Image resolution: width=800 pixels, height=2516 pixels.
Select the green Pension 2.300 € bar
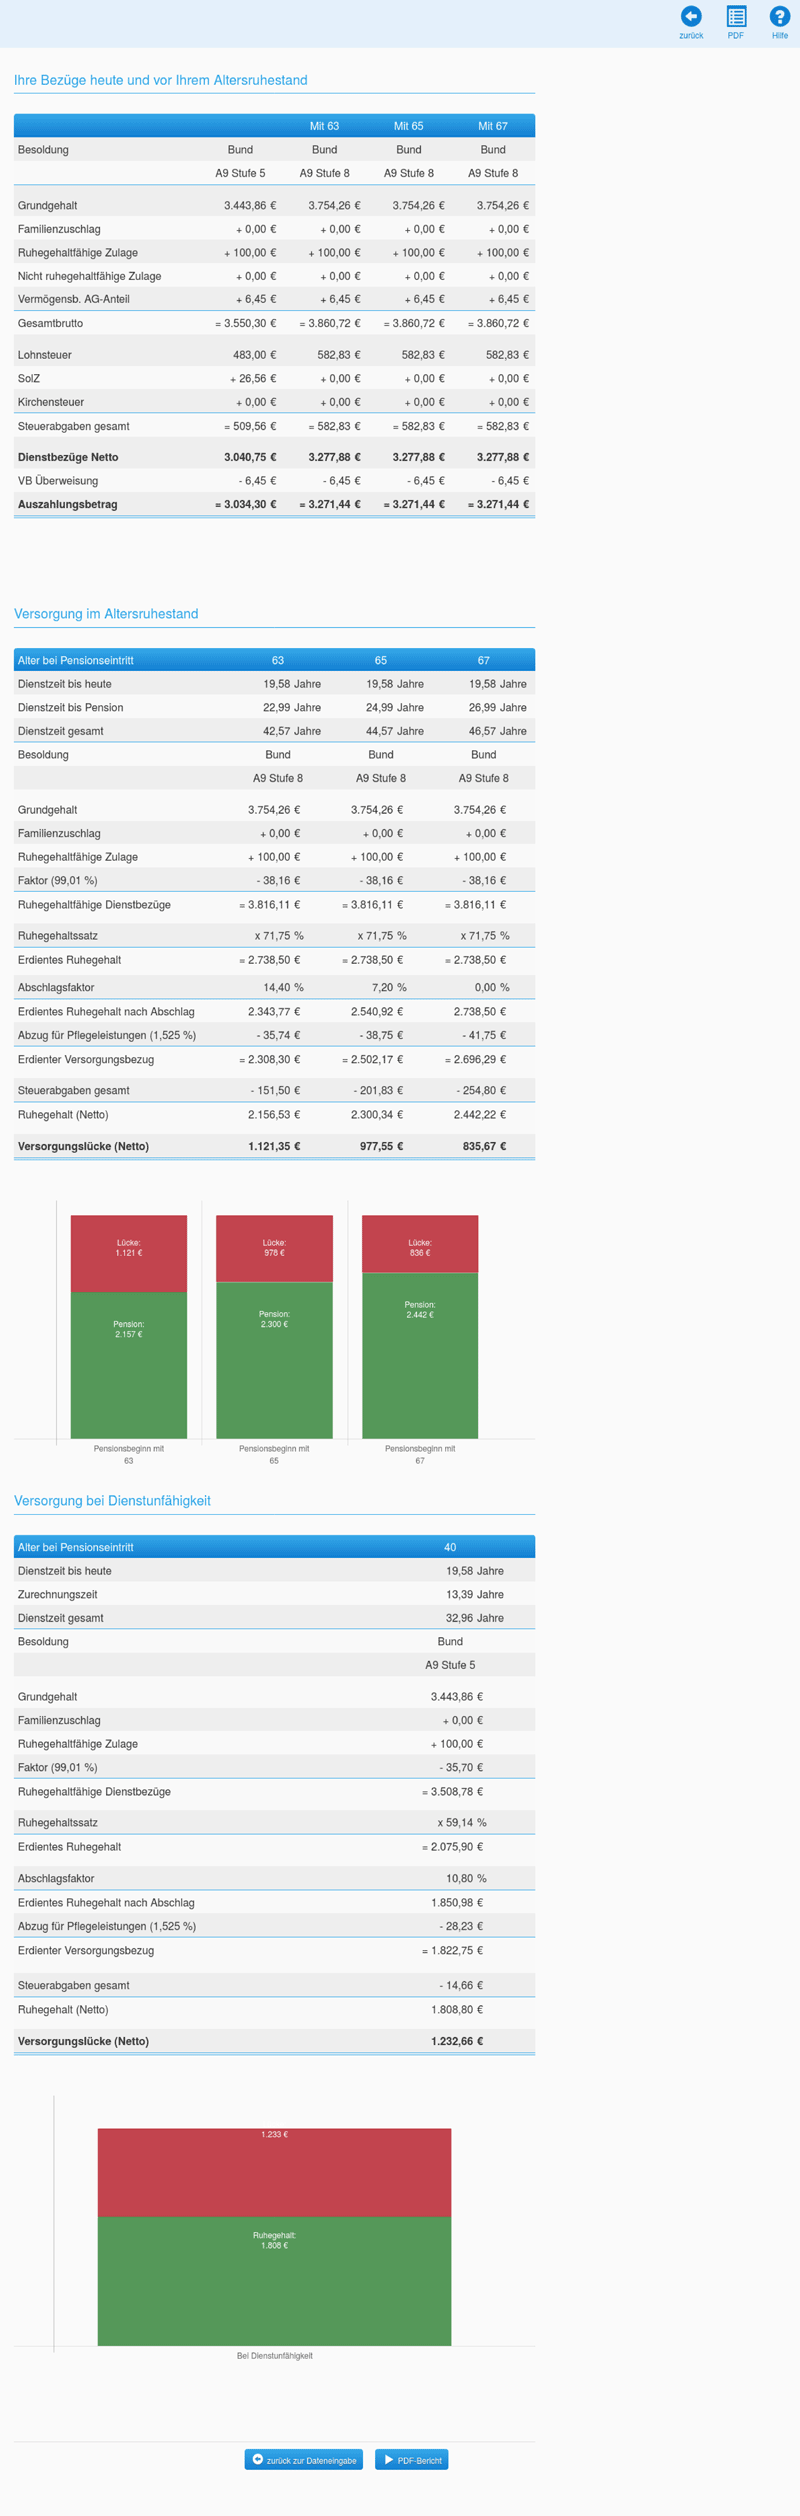[274, 1360]
